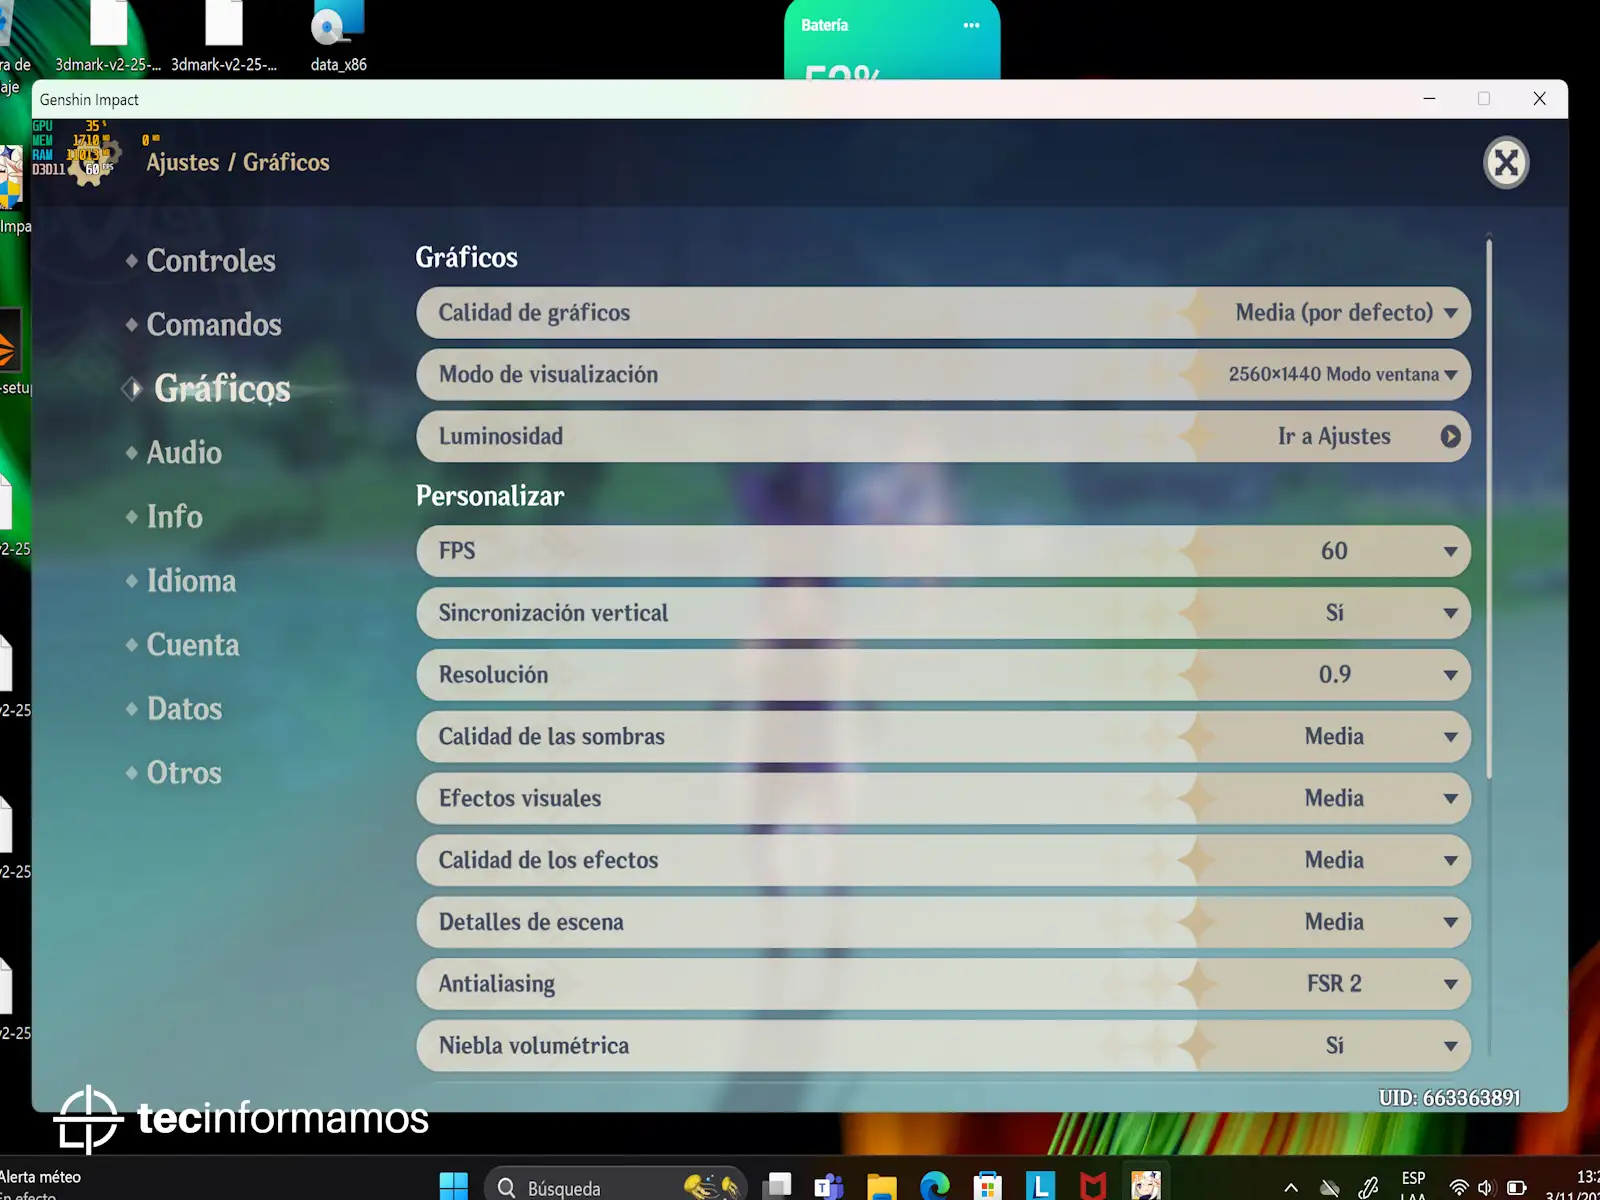Click the Búsqueda taskbar search box
The width and height of the screenshot is (1600, 1200).
point(600,1187)
